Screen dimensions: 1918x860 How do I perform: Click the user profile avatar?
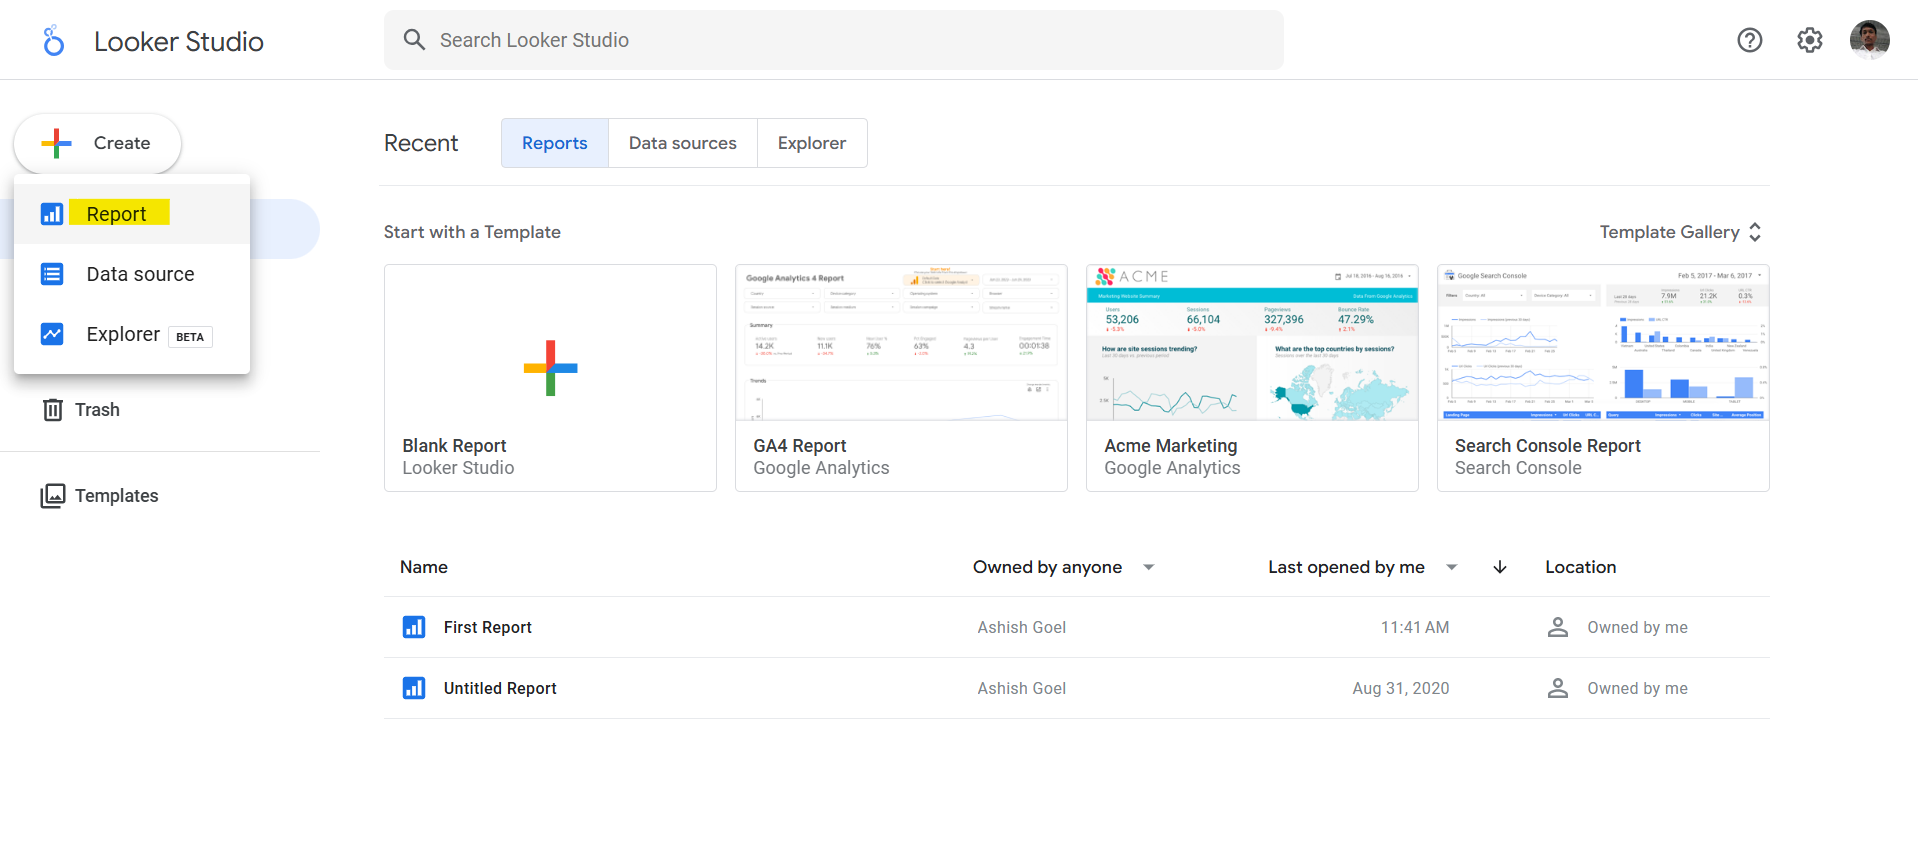point(1869,40)
